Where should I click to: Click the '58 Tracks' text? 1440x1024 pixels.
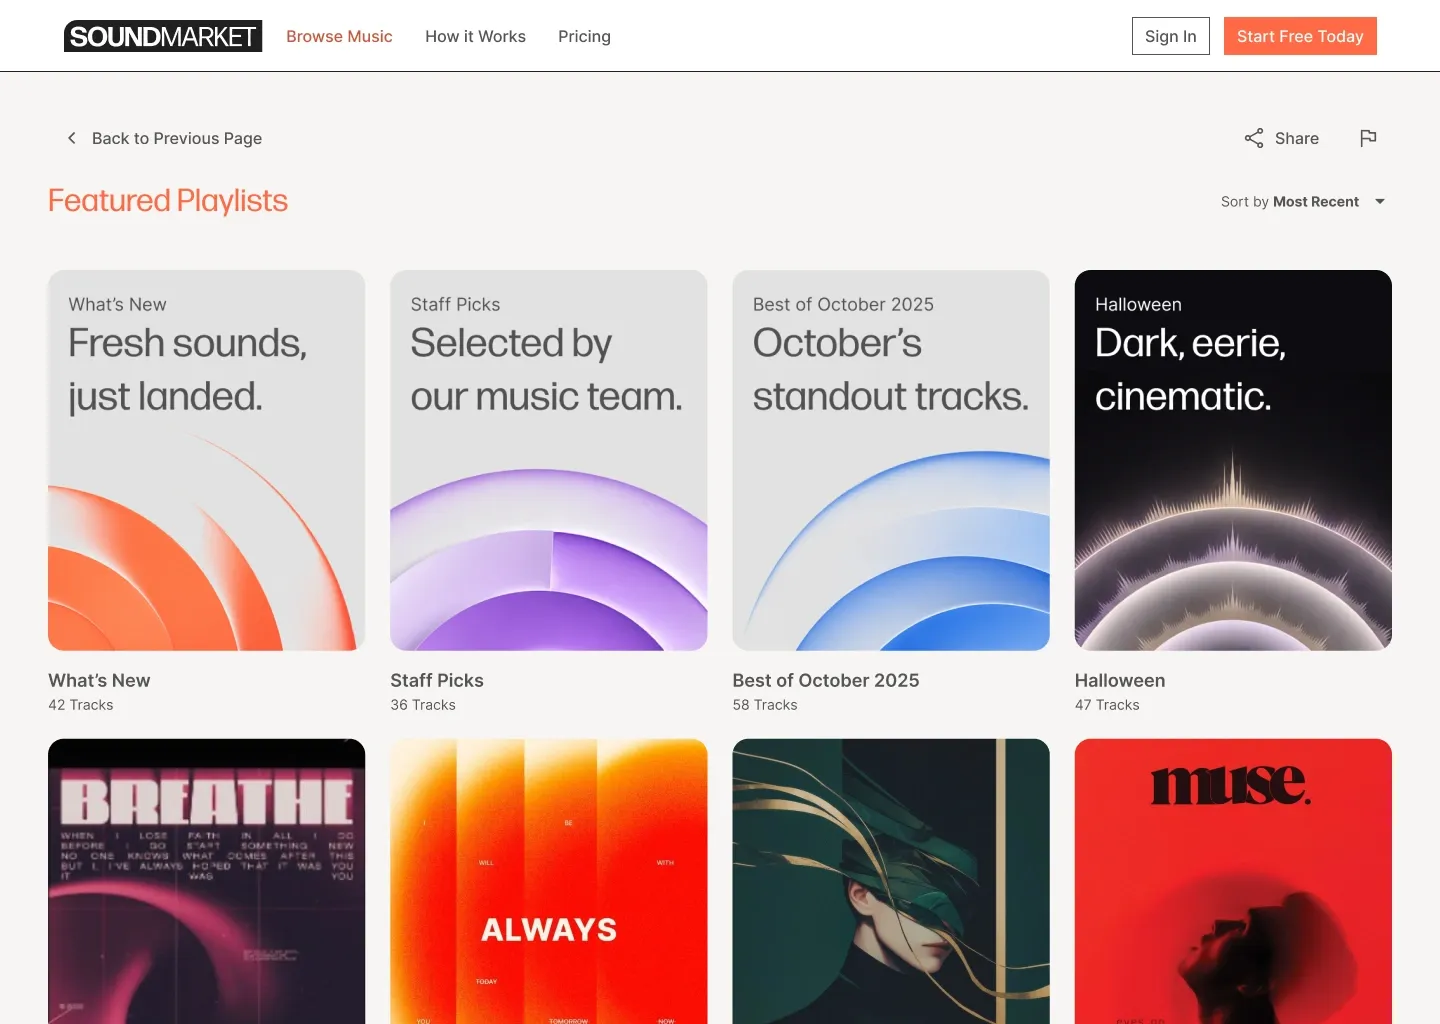coord(765,705)
